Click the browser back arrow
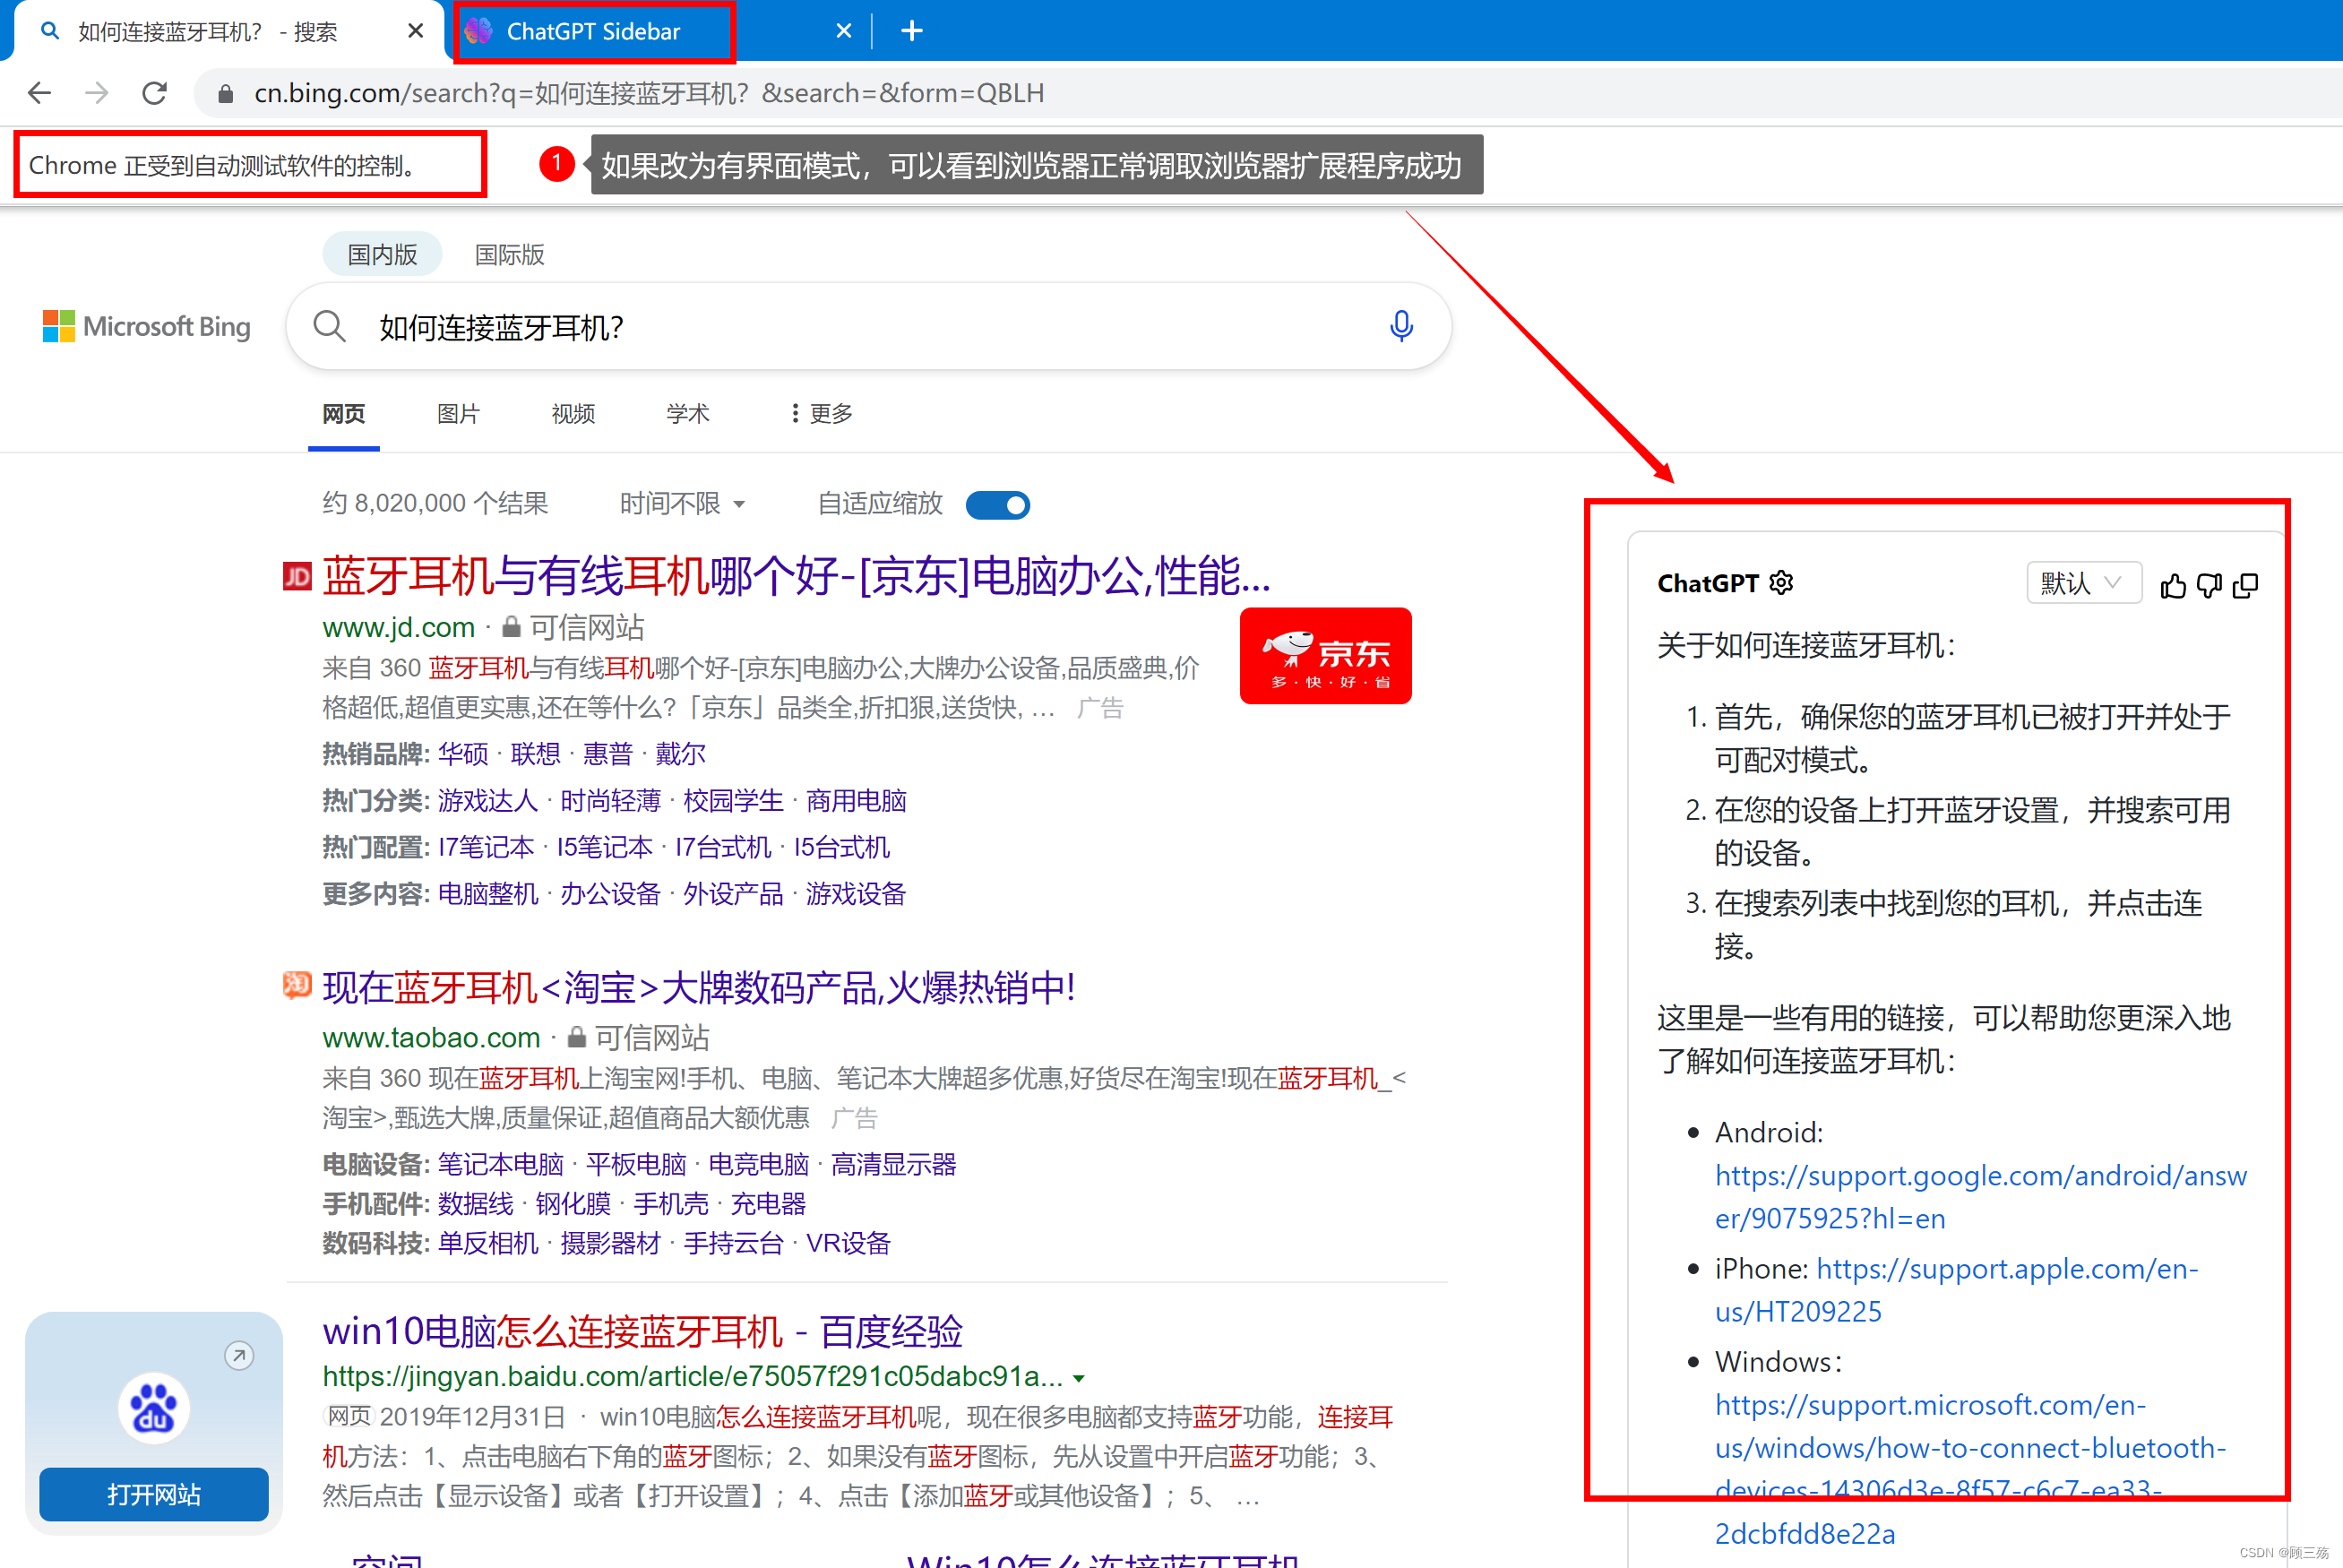Viewport: 2343px width, 1568px height. 39,93
